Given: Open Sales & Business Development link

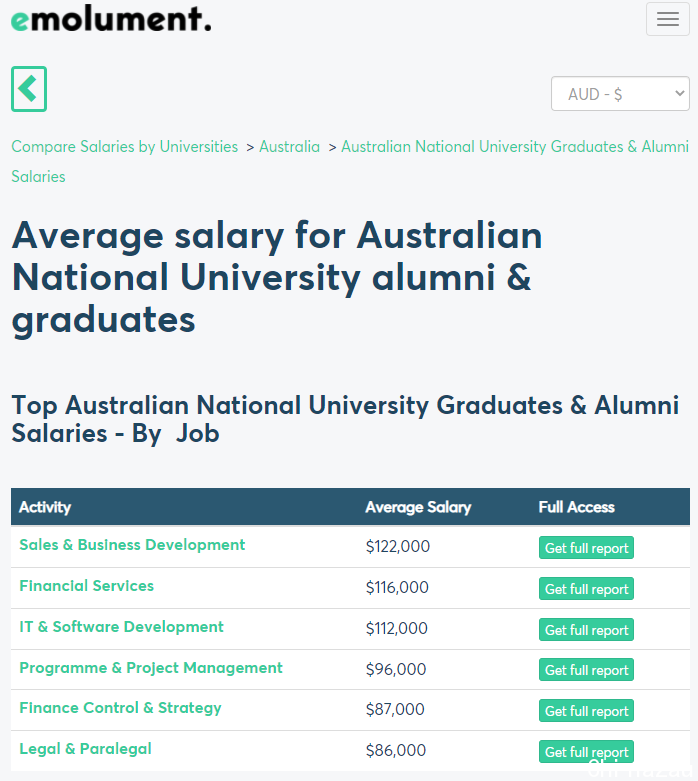Looking at the screenshot, I should pyautogui.click(x=132, y=545).
